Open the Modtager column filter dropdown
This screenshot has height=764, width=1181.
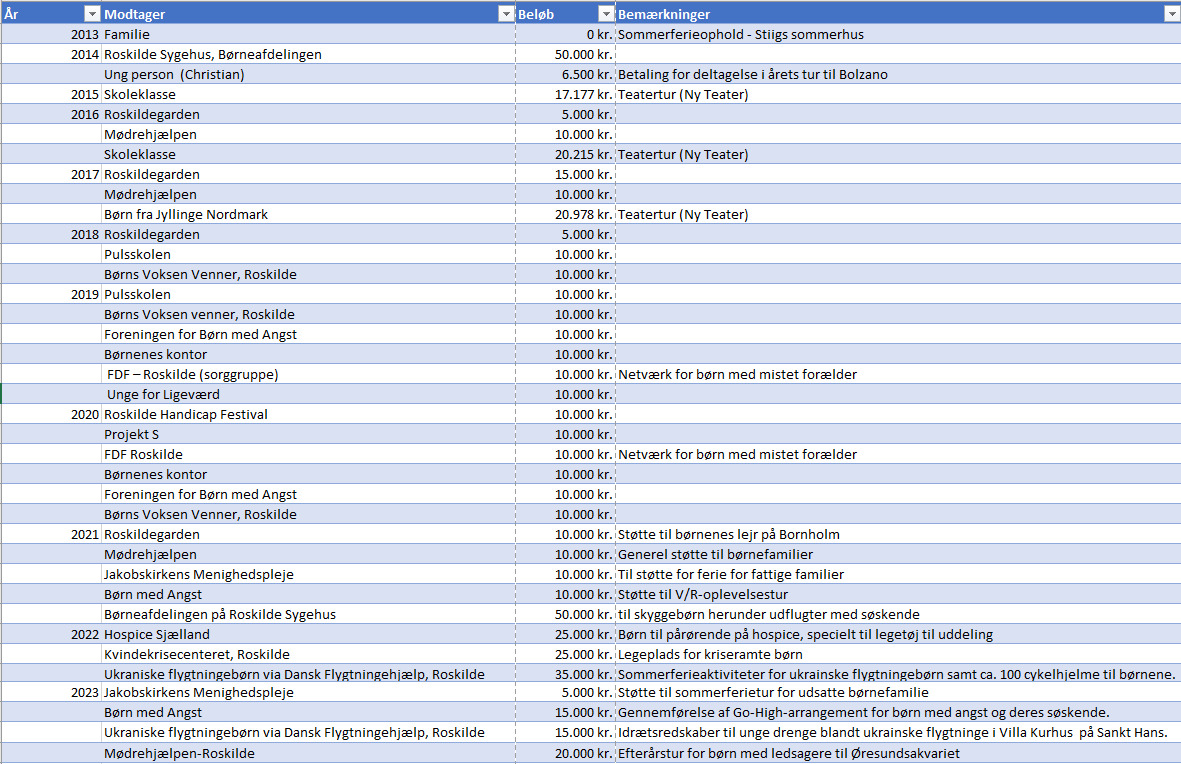pos(506,14)
